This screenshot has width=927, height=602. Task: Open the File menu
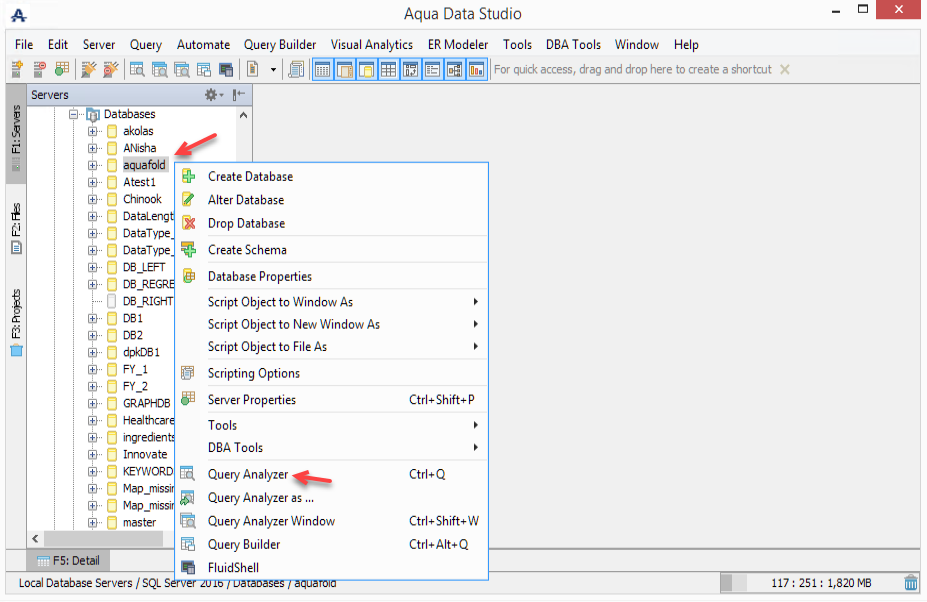click(x=24, y=44)
